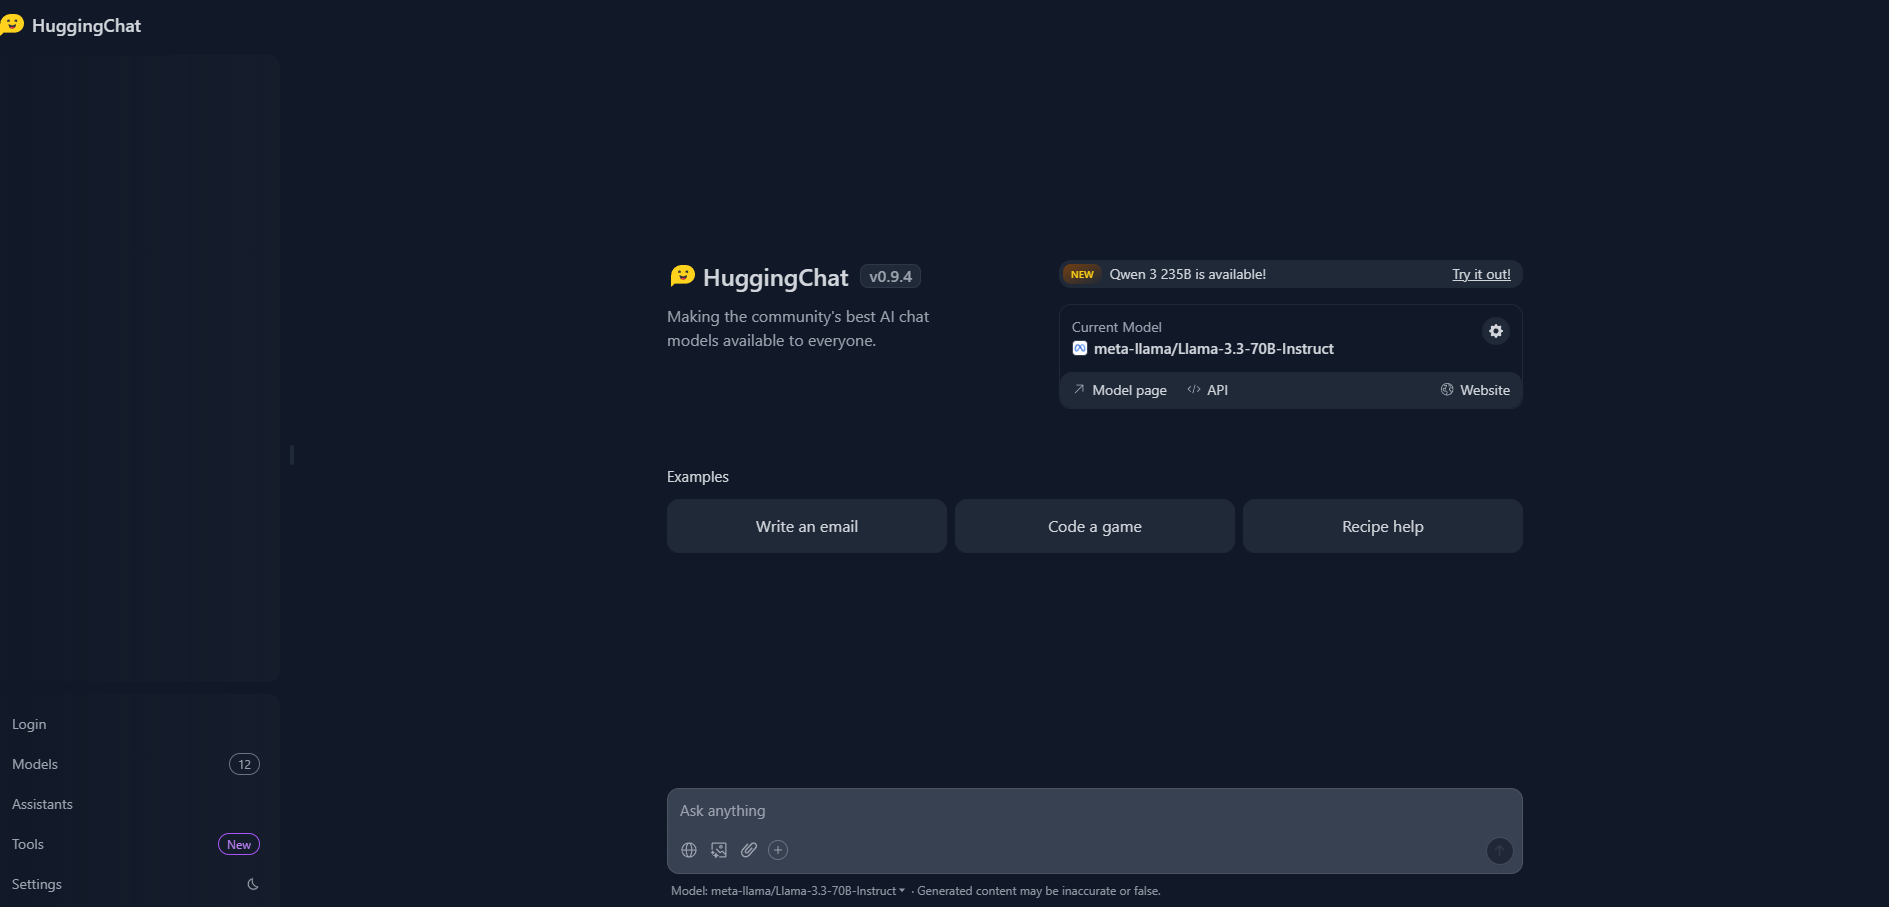Open more tools plus icon

[x=778, y=850]
